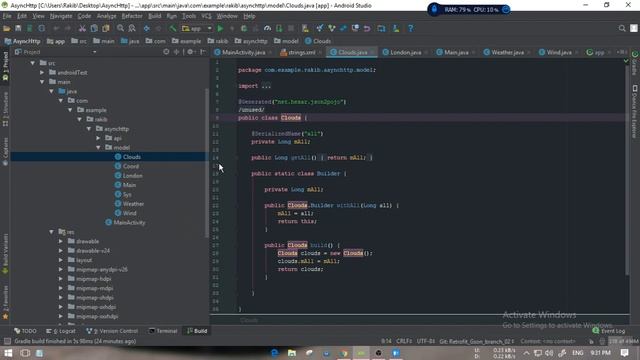The image size is (640, 360).
Task: Open the Gradle side panel tab
Action: point(635,63)
